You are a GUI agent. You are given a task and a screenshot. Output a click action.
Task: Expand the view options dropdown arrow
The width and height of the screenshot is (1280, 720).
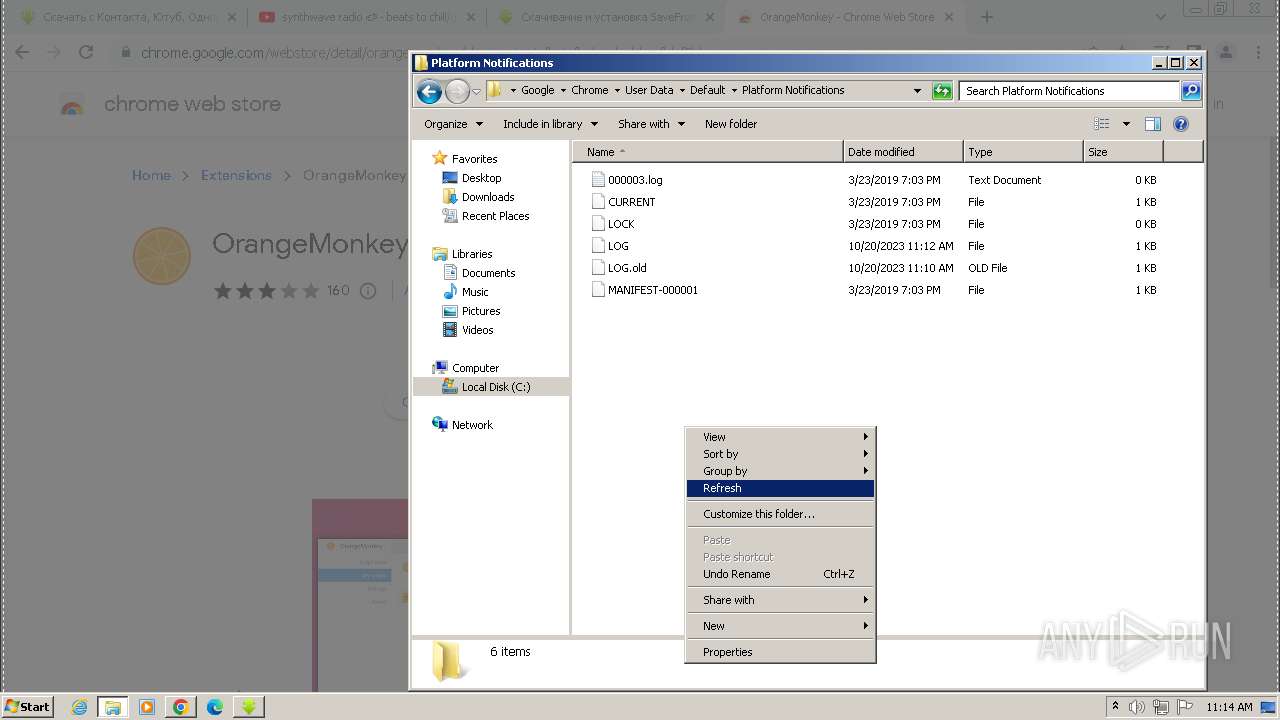(x=1126, y=124)
